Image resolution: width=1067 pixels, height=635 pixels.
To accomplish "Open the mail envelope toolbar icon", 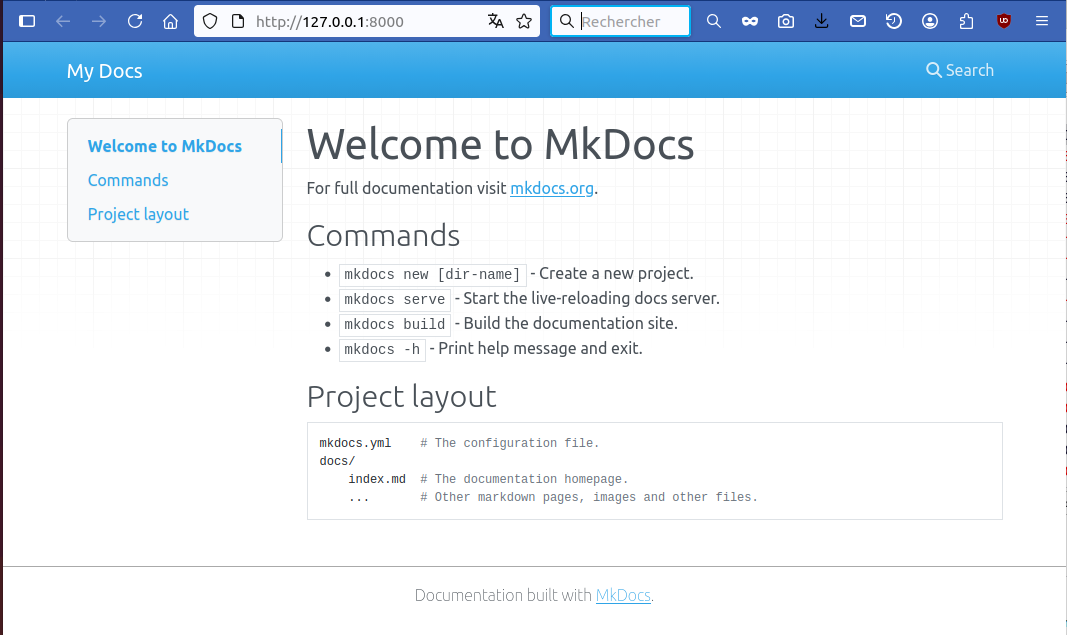I will [x=858, y=21].
